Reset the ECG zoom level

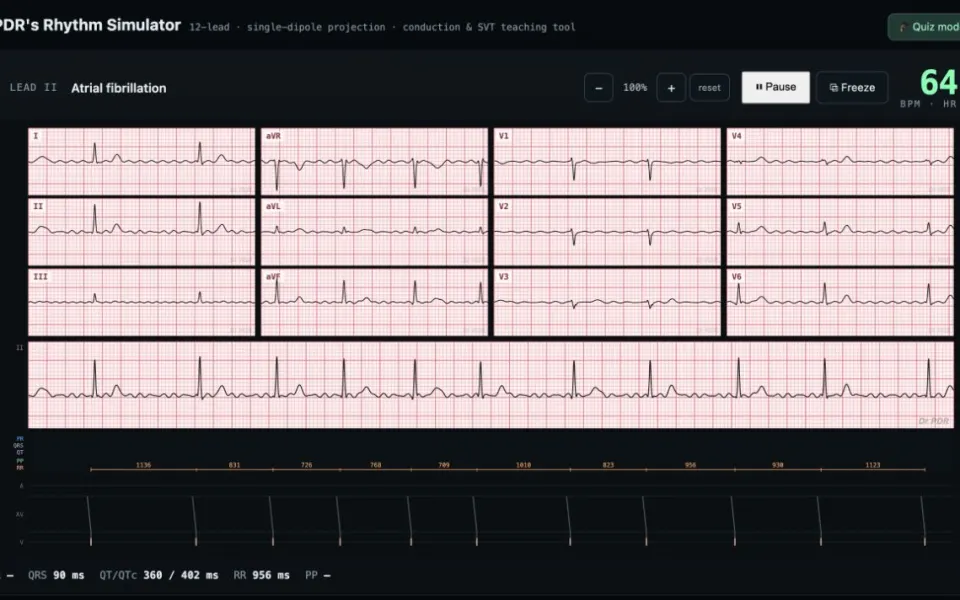pos(709,88)
